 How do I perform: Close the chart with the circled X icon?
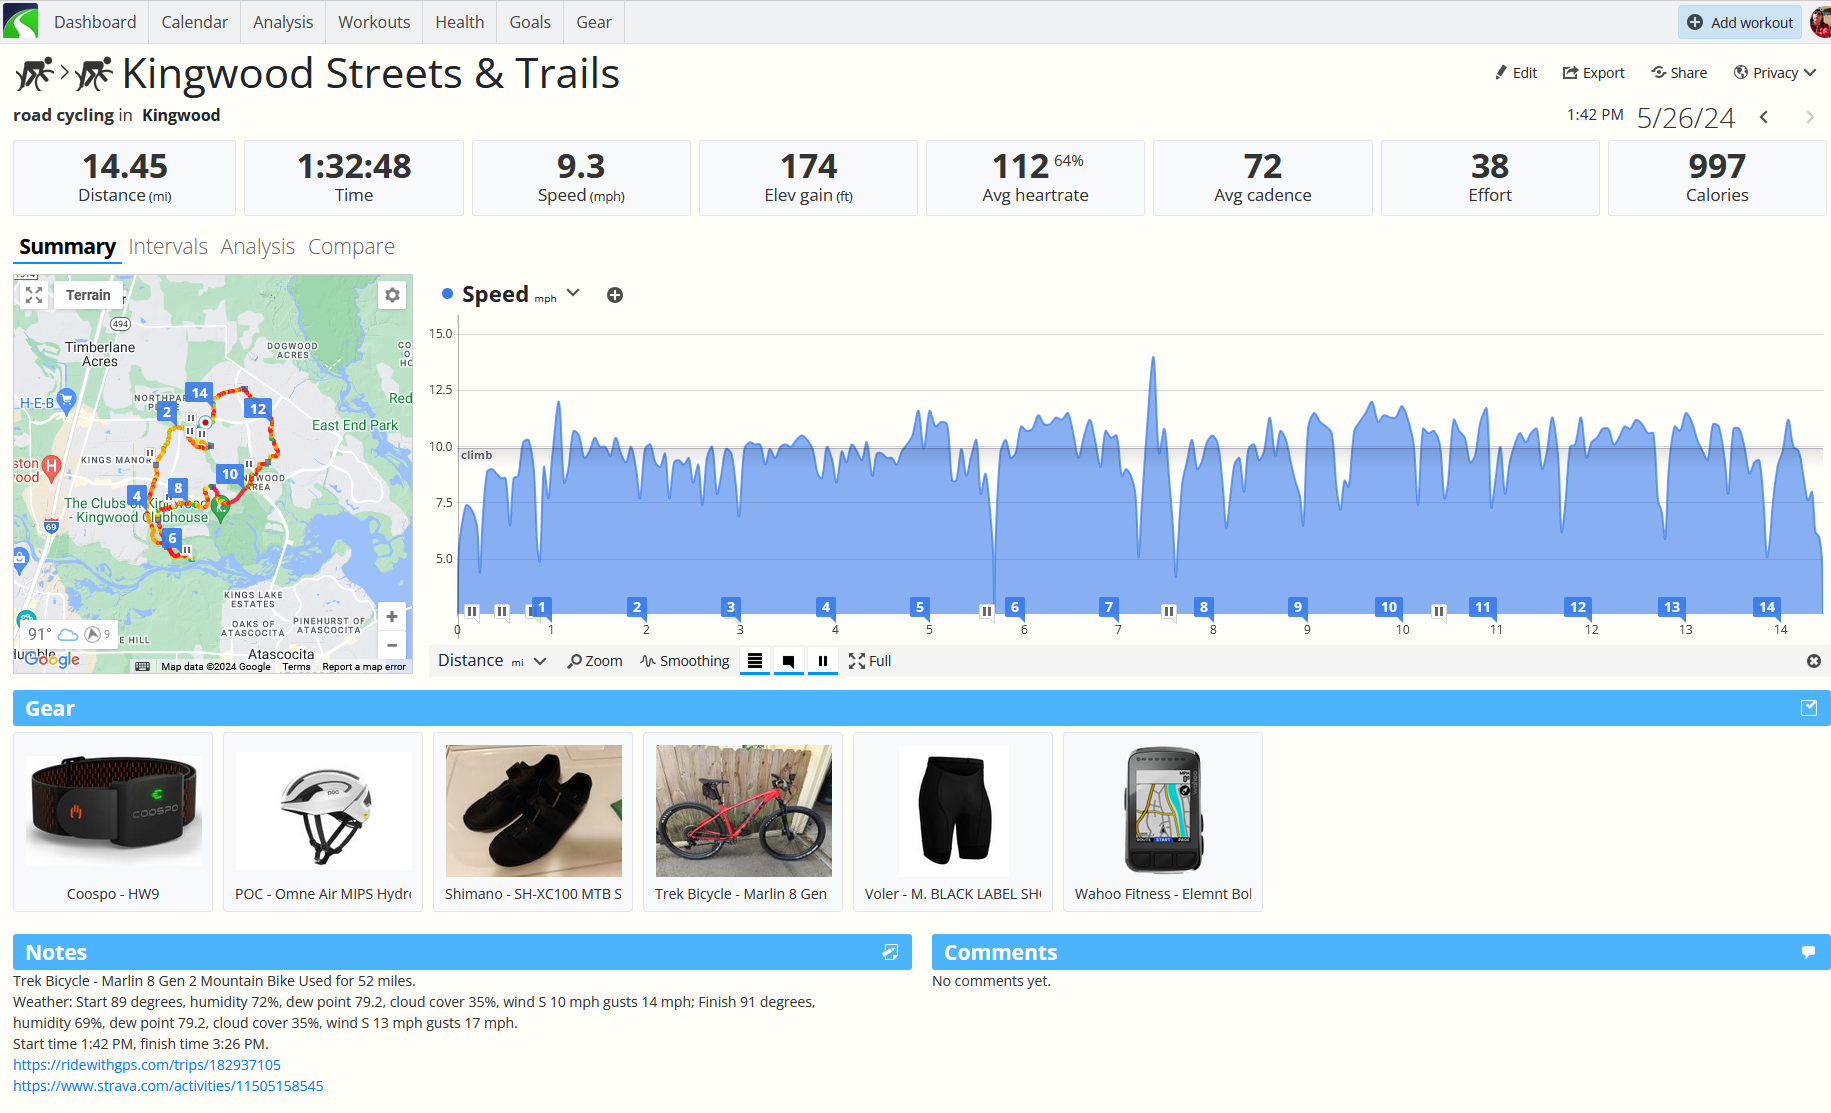click(1814, 661)
